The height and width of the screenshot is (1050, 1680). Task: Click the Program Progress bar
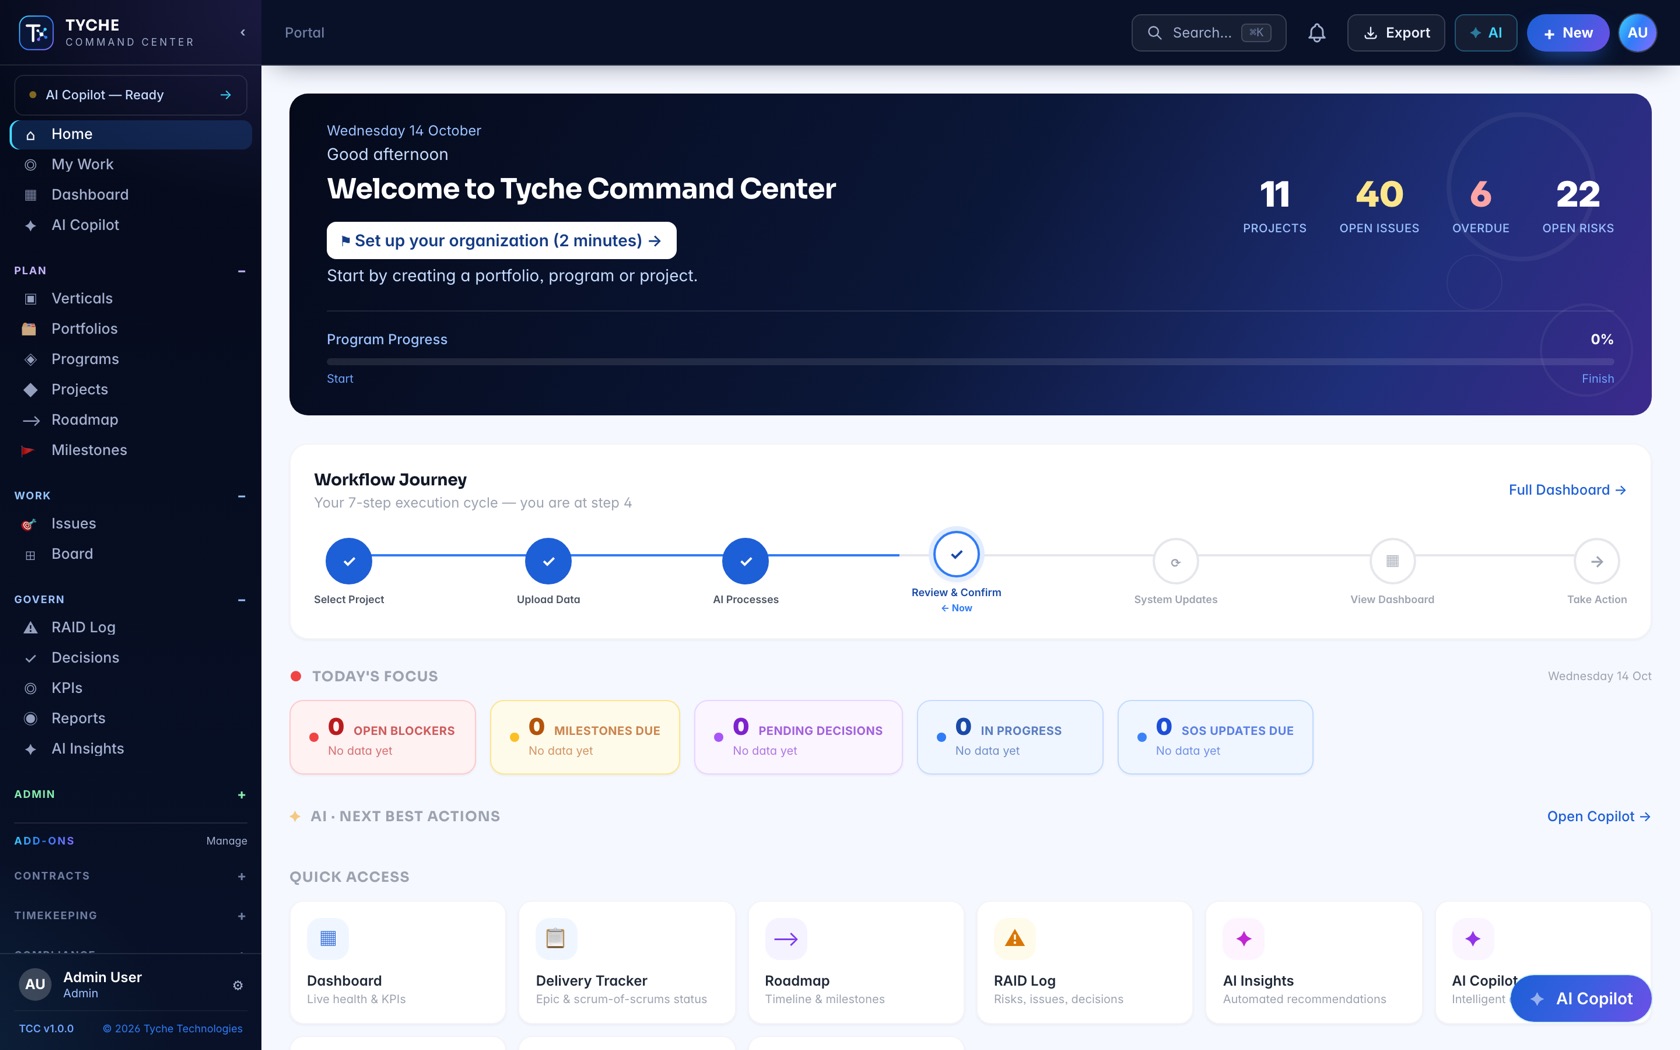click(x=970, y=361)
